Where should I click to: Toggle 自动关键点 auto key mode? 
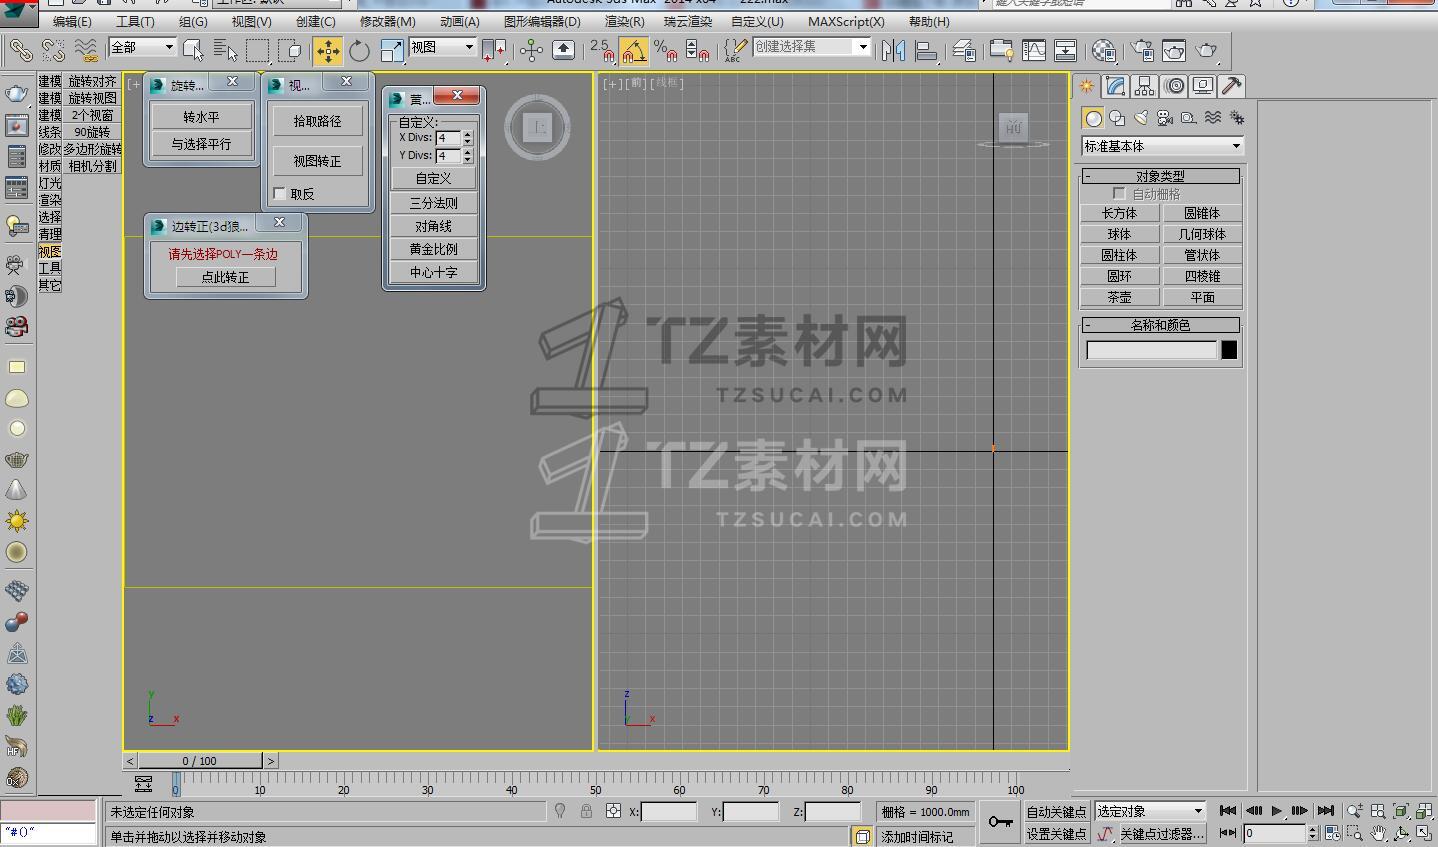pos(1056,812)
